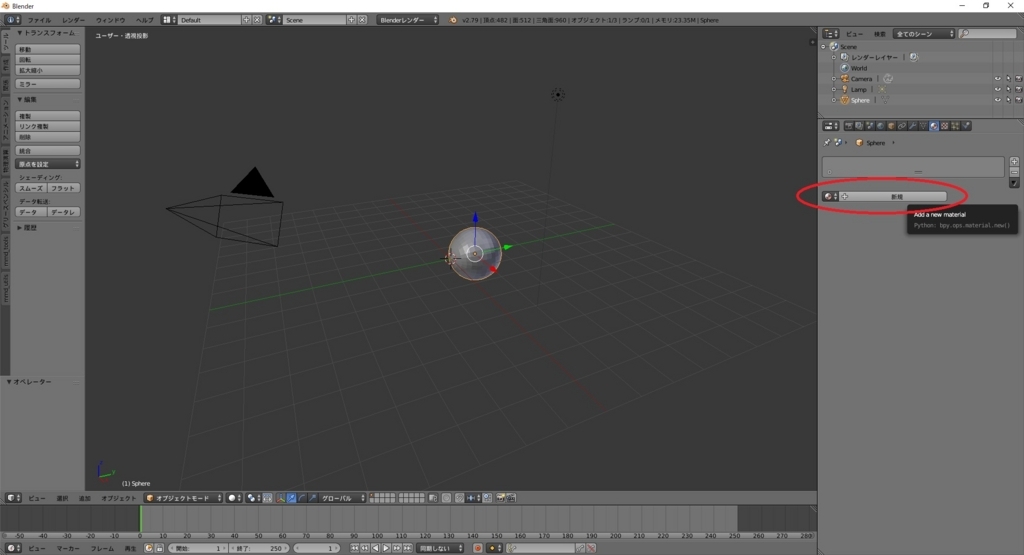Image resolution: width=1024 pixels, height=555 pixels.
Task: Open the World properties tab icon
Action: point(880,126)
